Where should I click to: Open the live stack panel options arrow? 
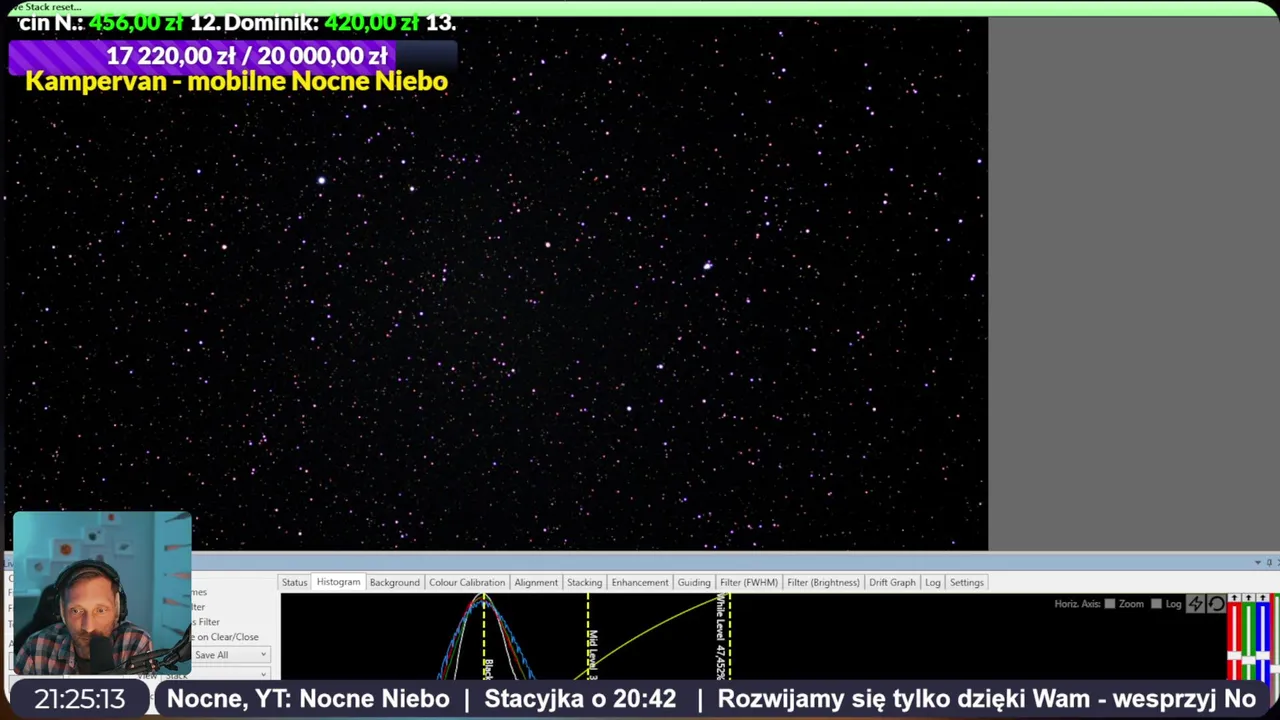(1257, 563)
